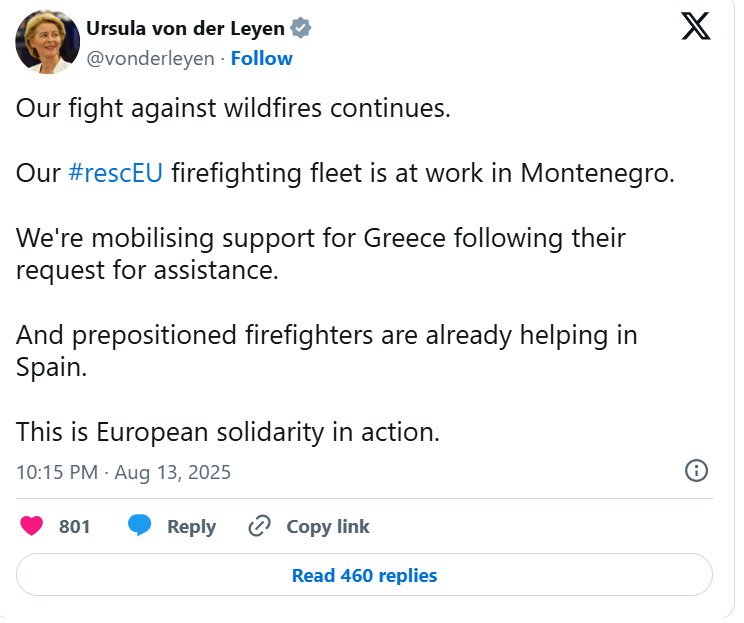Click the name Ursula von der Leyen
744x623 pixels.
coord(185,28)
